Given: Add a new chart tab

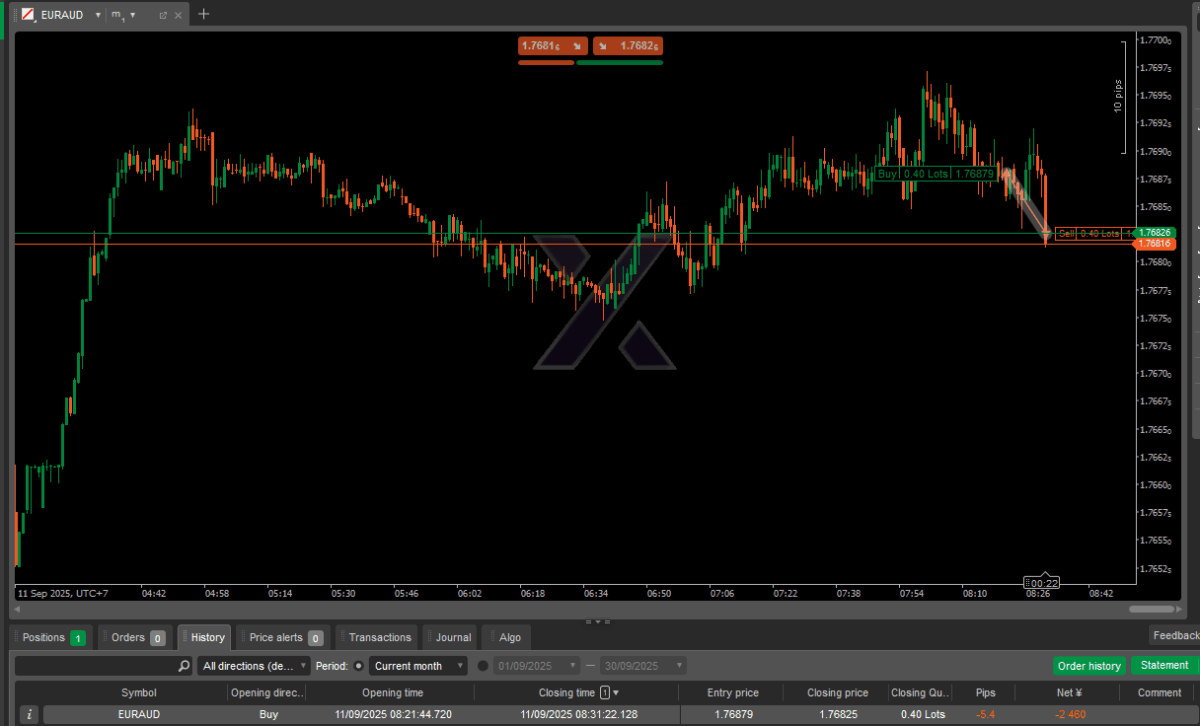Looking at the screenshot, I should (204, 14).
